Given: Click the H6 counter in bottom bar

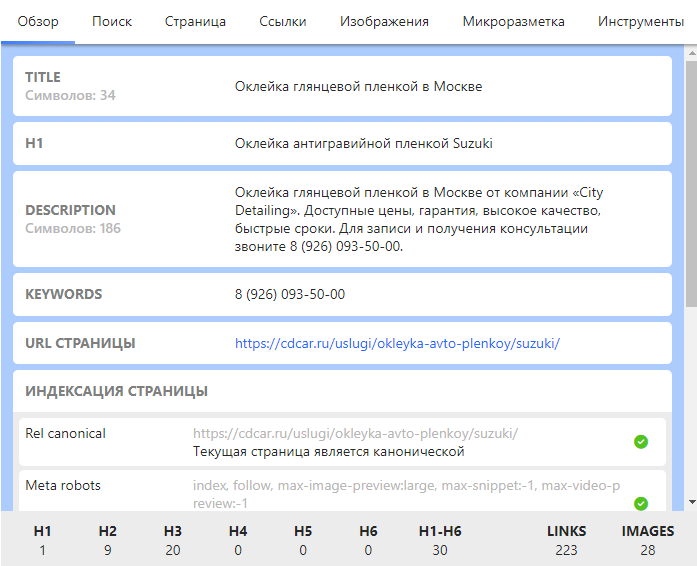Looking at the screenshot, I should pos(368,540).
